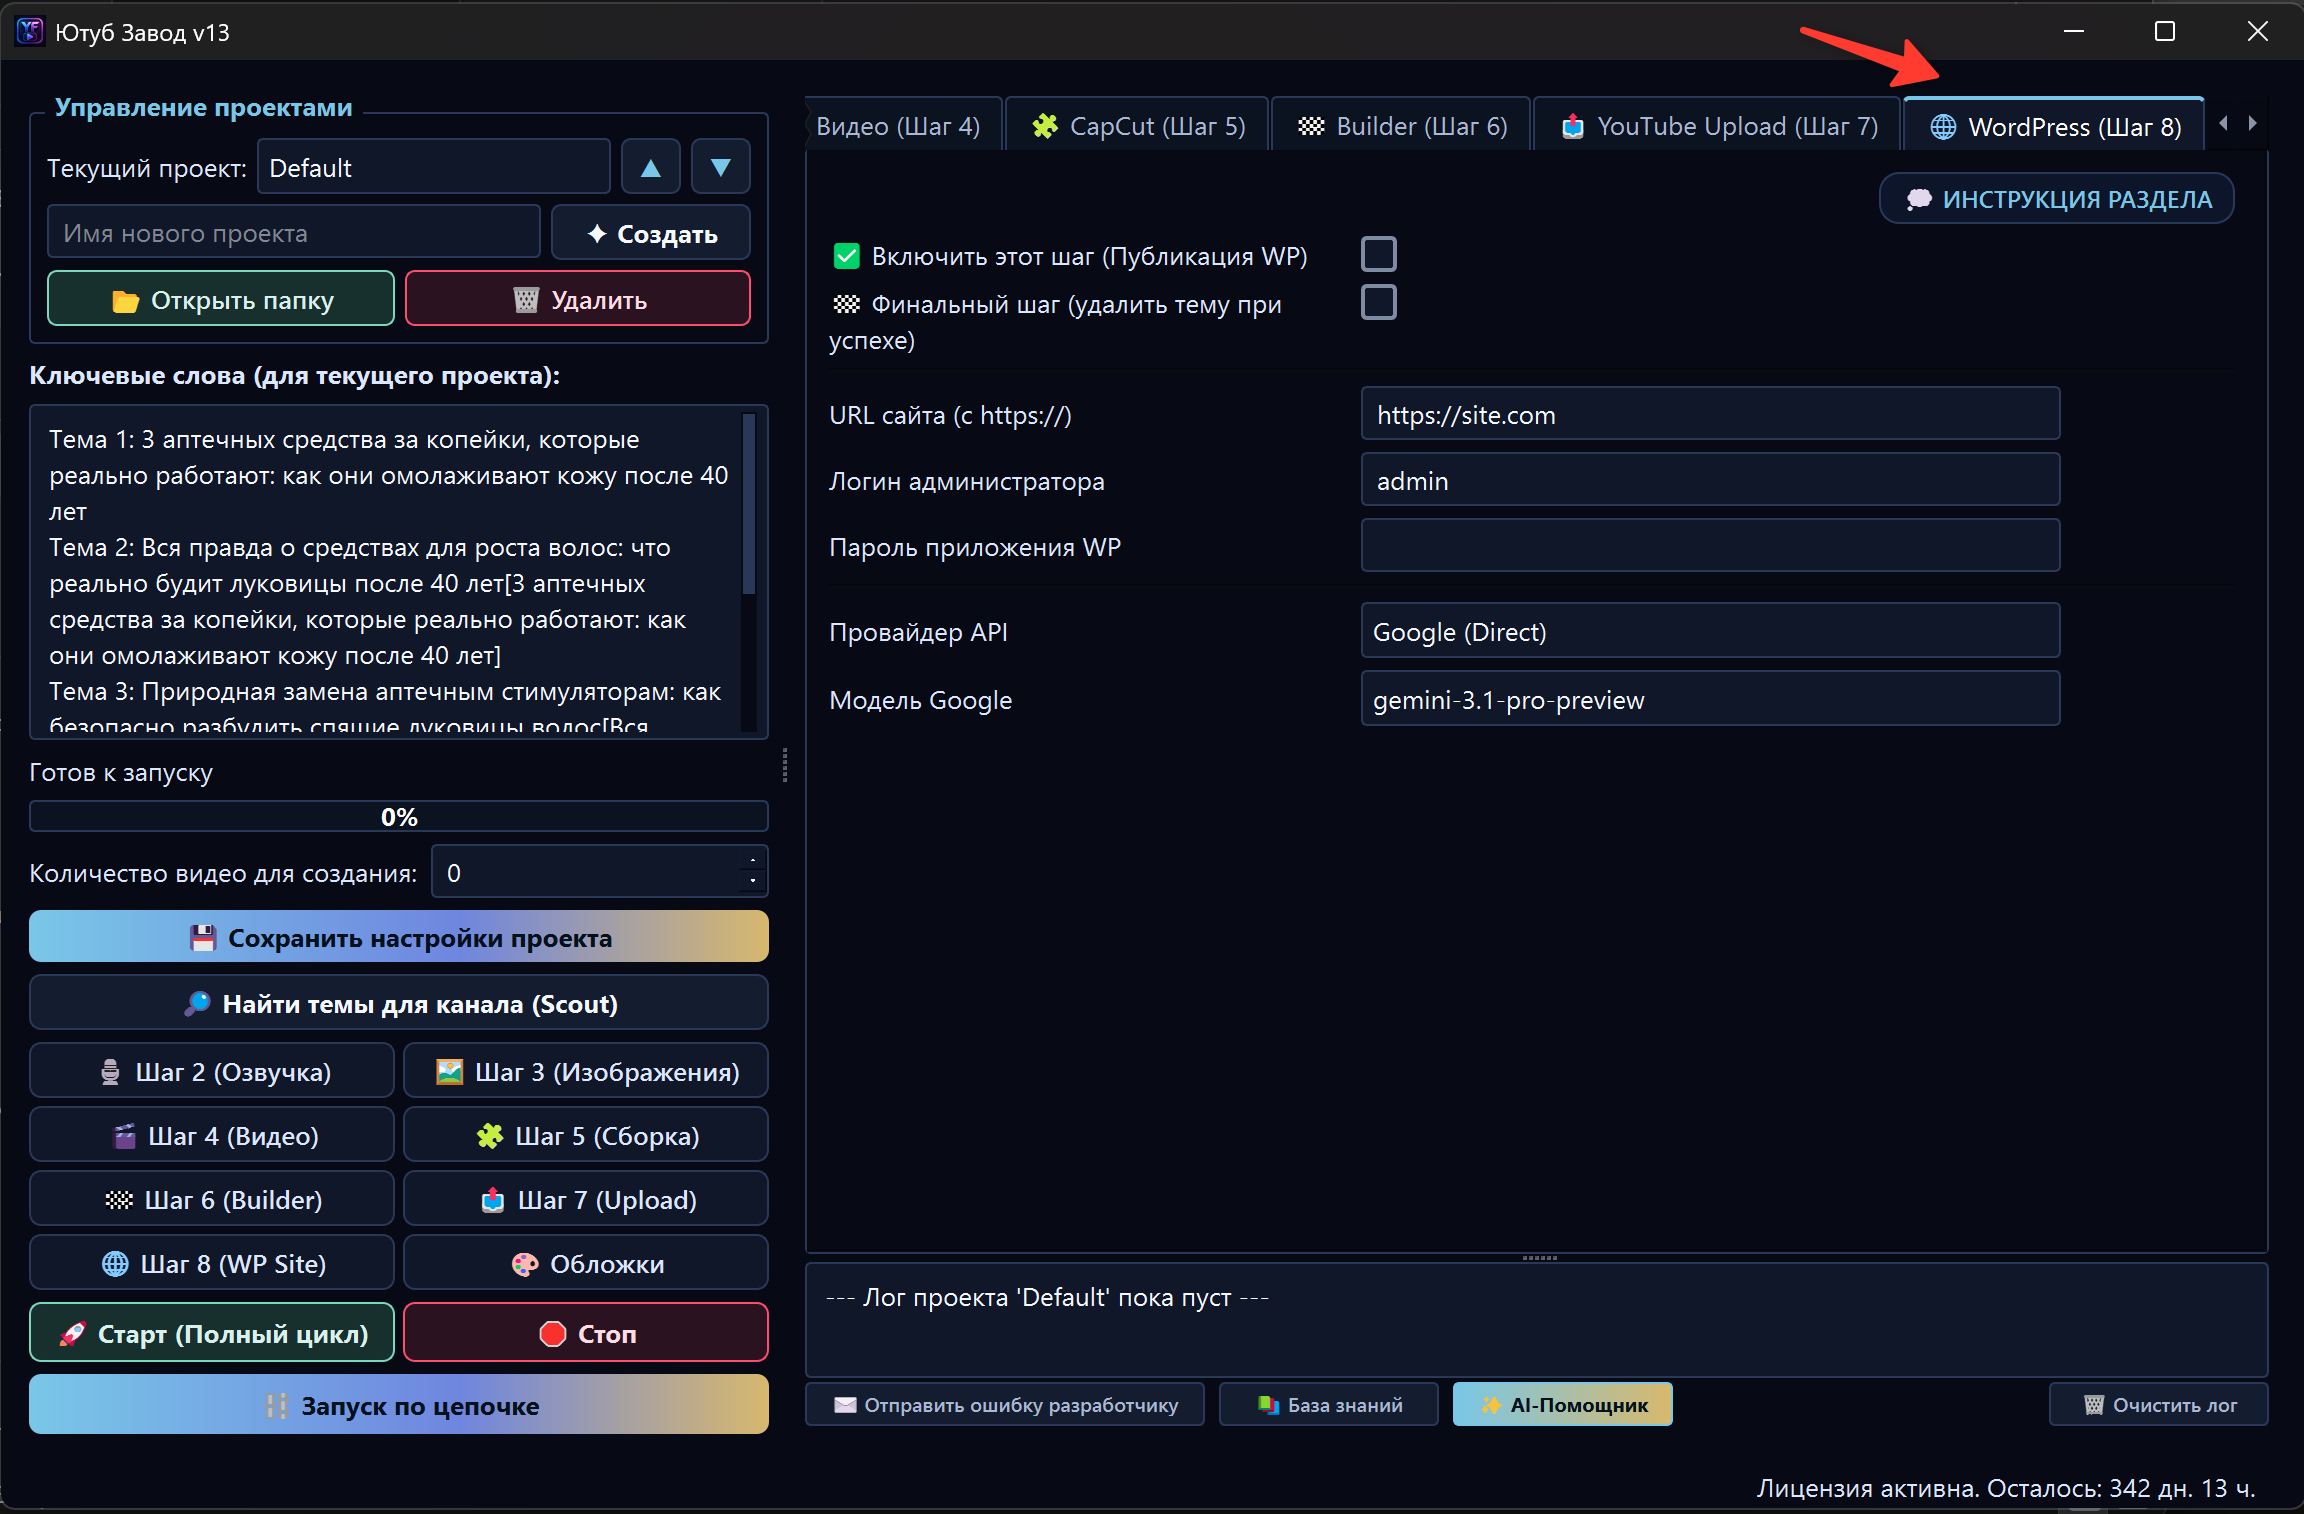Open the AI-Помощник assistant button

1563,1404
